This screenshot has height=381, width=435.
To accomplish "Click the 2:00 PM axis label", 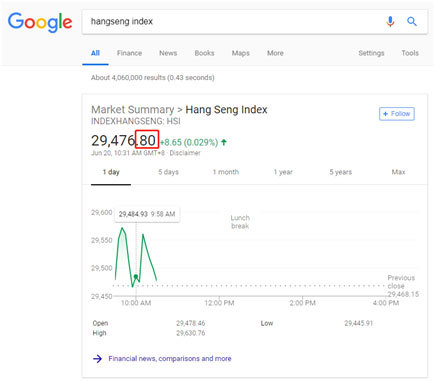I will click(302, 303).
